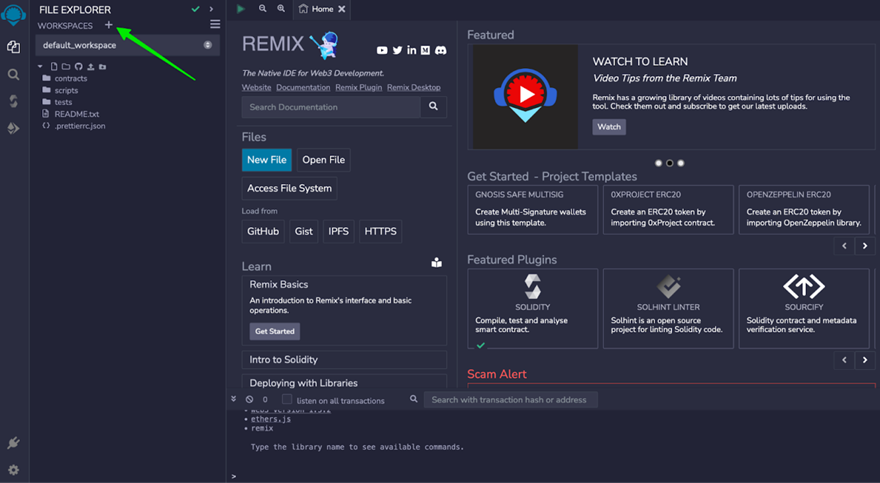Open the Search in files sidebar icon
The image size is (880, 483).
[x=13, y=75]
